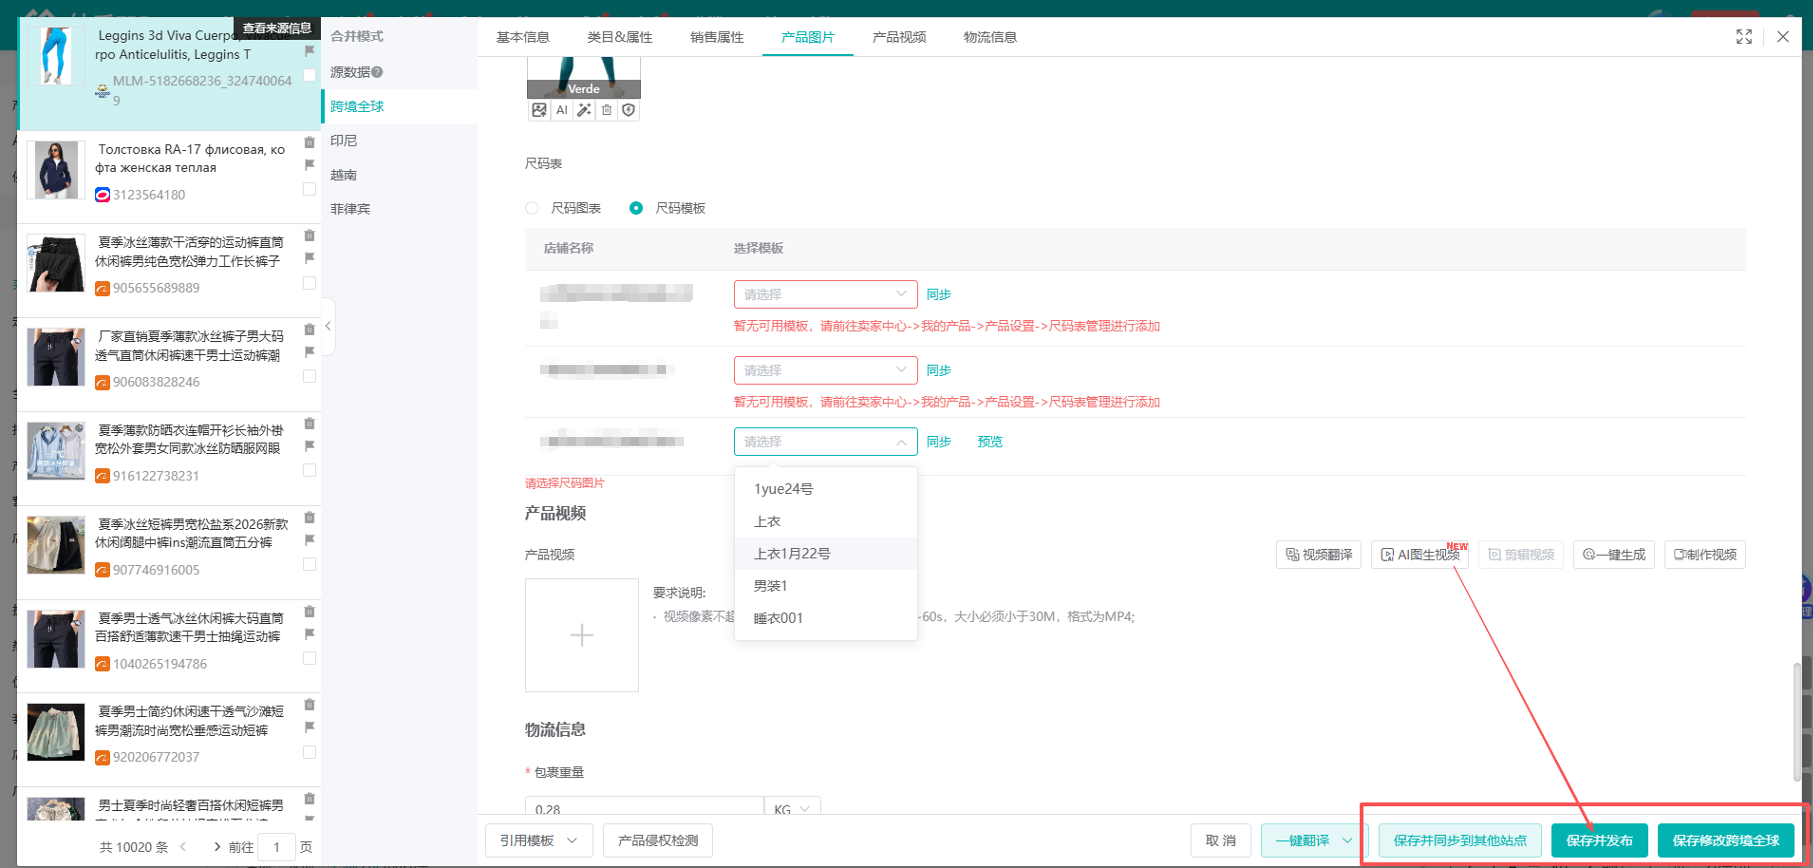
Task: Flag product 905655689889
Action: click(309, 258)
